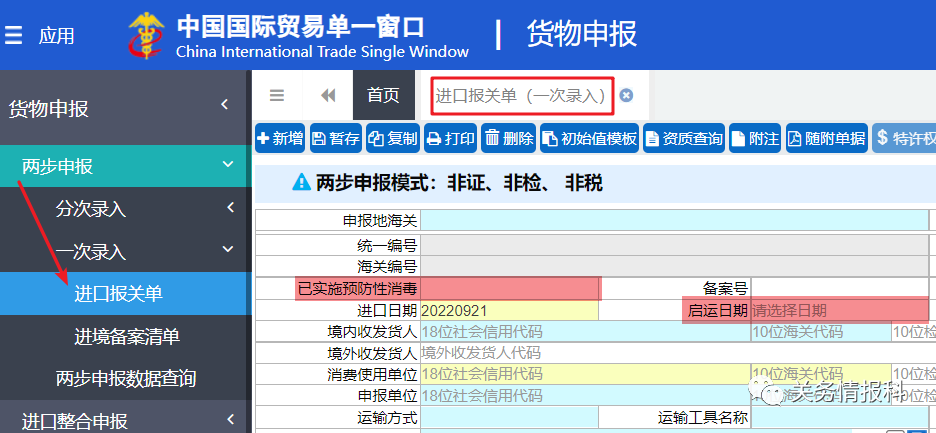Click 境内收发货人 18位社会信用代码 field
Viewport: 936px width, 433px height.
click(x=585, y=331)
